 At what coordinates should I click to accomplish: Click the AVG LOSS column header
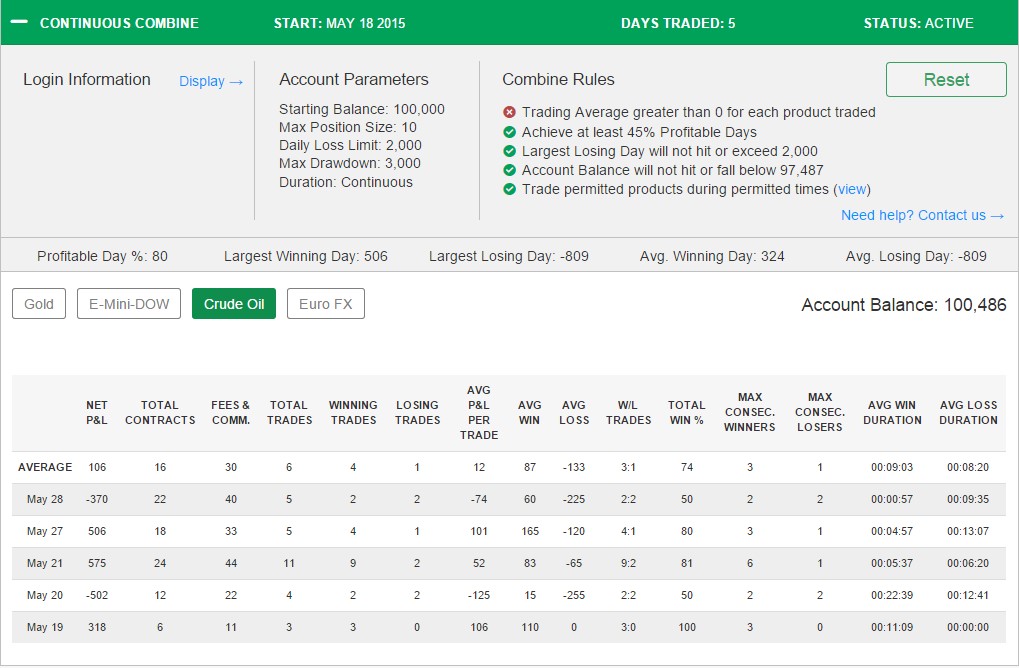(574, 413)
